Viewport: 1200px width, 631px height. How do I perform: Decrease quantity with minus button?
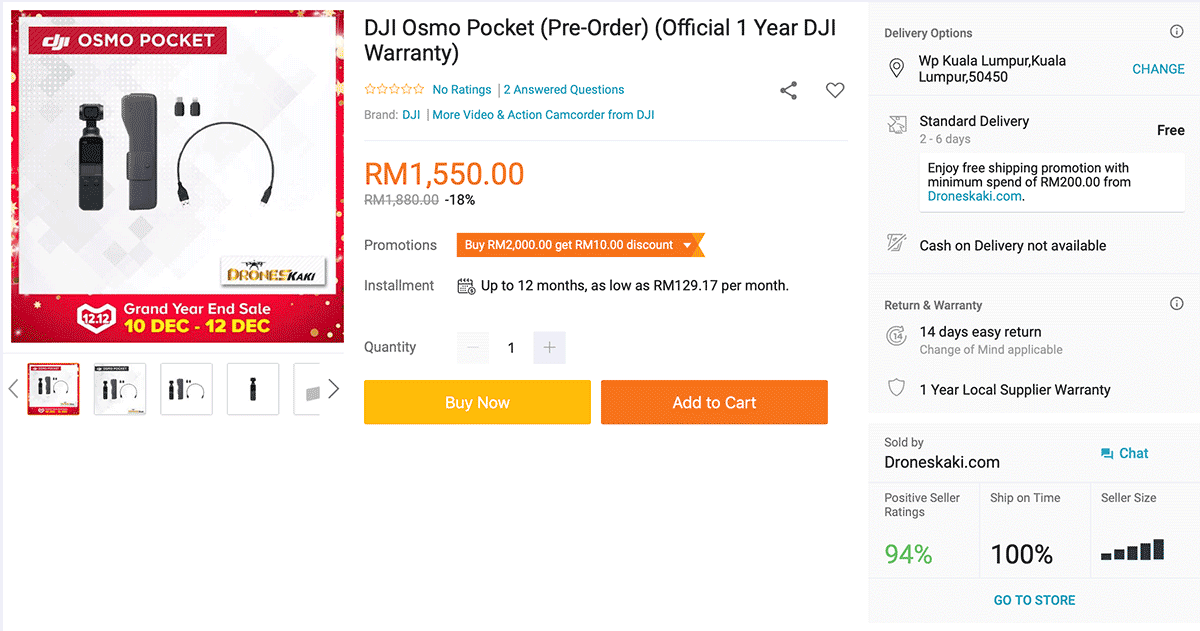[x=473, y=348]
